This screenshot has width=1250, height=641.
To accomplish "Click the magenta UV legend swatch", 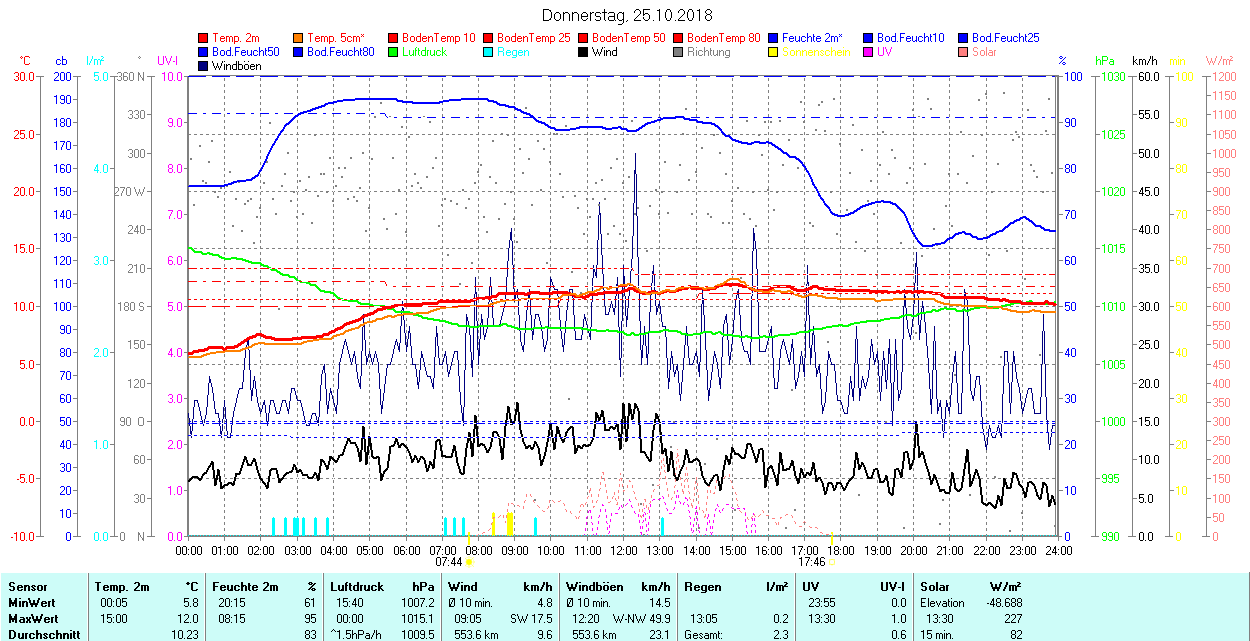I will click(869, 52).
